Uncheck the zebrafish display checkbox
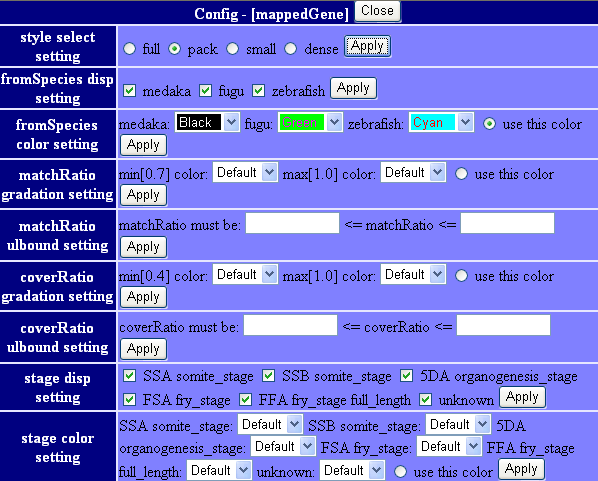Viewport: 598px width, 481px height. 258,90
